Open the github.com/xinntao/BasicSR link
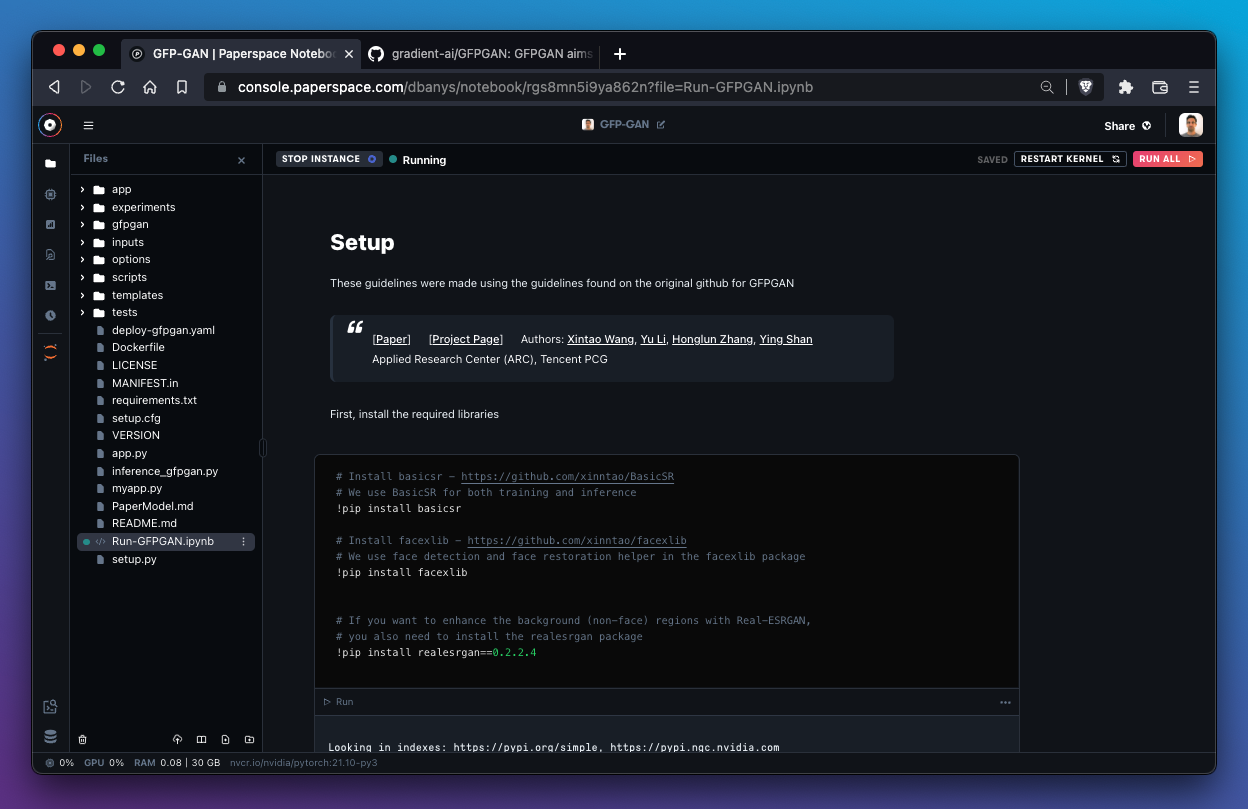This screenshot has height=809, width=1248. (x=567, y=477)
